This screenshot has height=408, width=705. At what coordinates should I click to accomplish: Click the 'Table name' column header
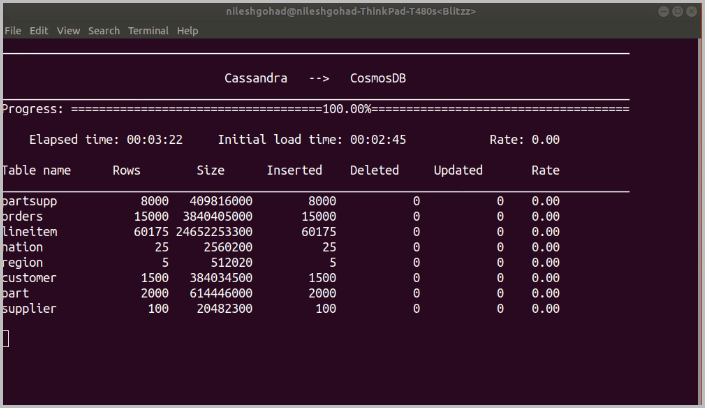pyautogui.click(x=36, y=170)
